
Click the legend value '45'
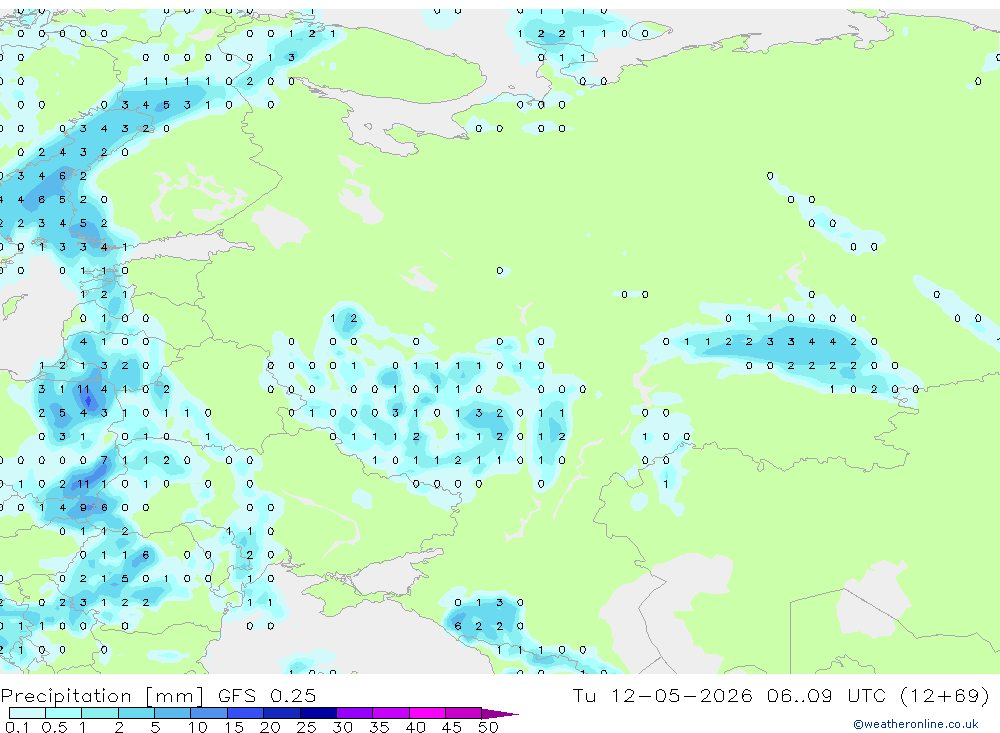pyautogui.click(x=452, y=727)
